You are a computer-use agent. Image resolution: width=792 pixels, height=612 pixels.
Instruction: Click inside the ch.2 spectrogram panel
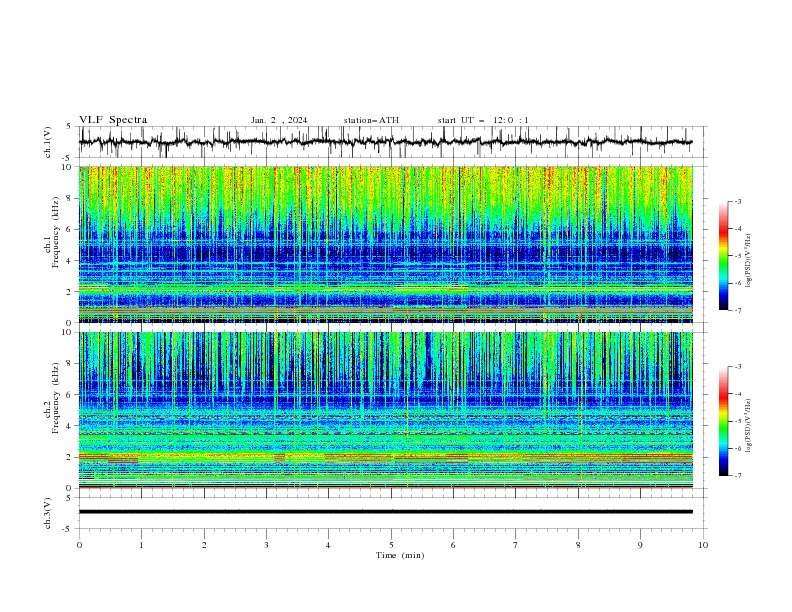(386, 410)
